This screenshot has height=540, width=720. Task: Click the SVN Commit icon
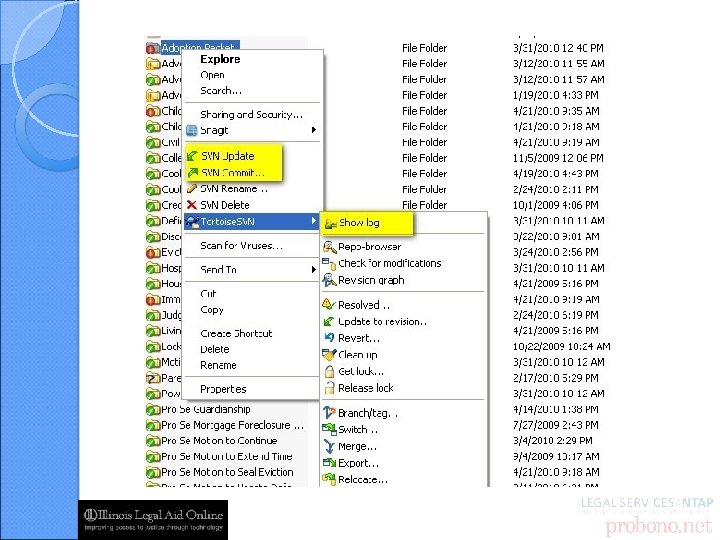pyautogui.click(x=192, y=173)
